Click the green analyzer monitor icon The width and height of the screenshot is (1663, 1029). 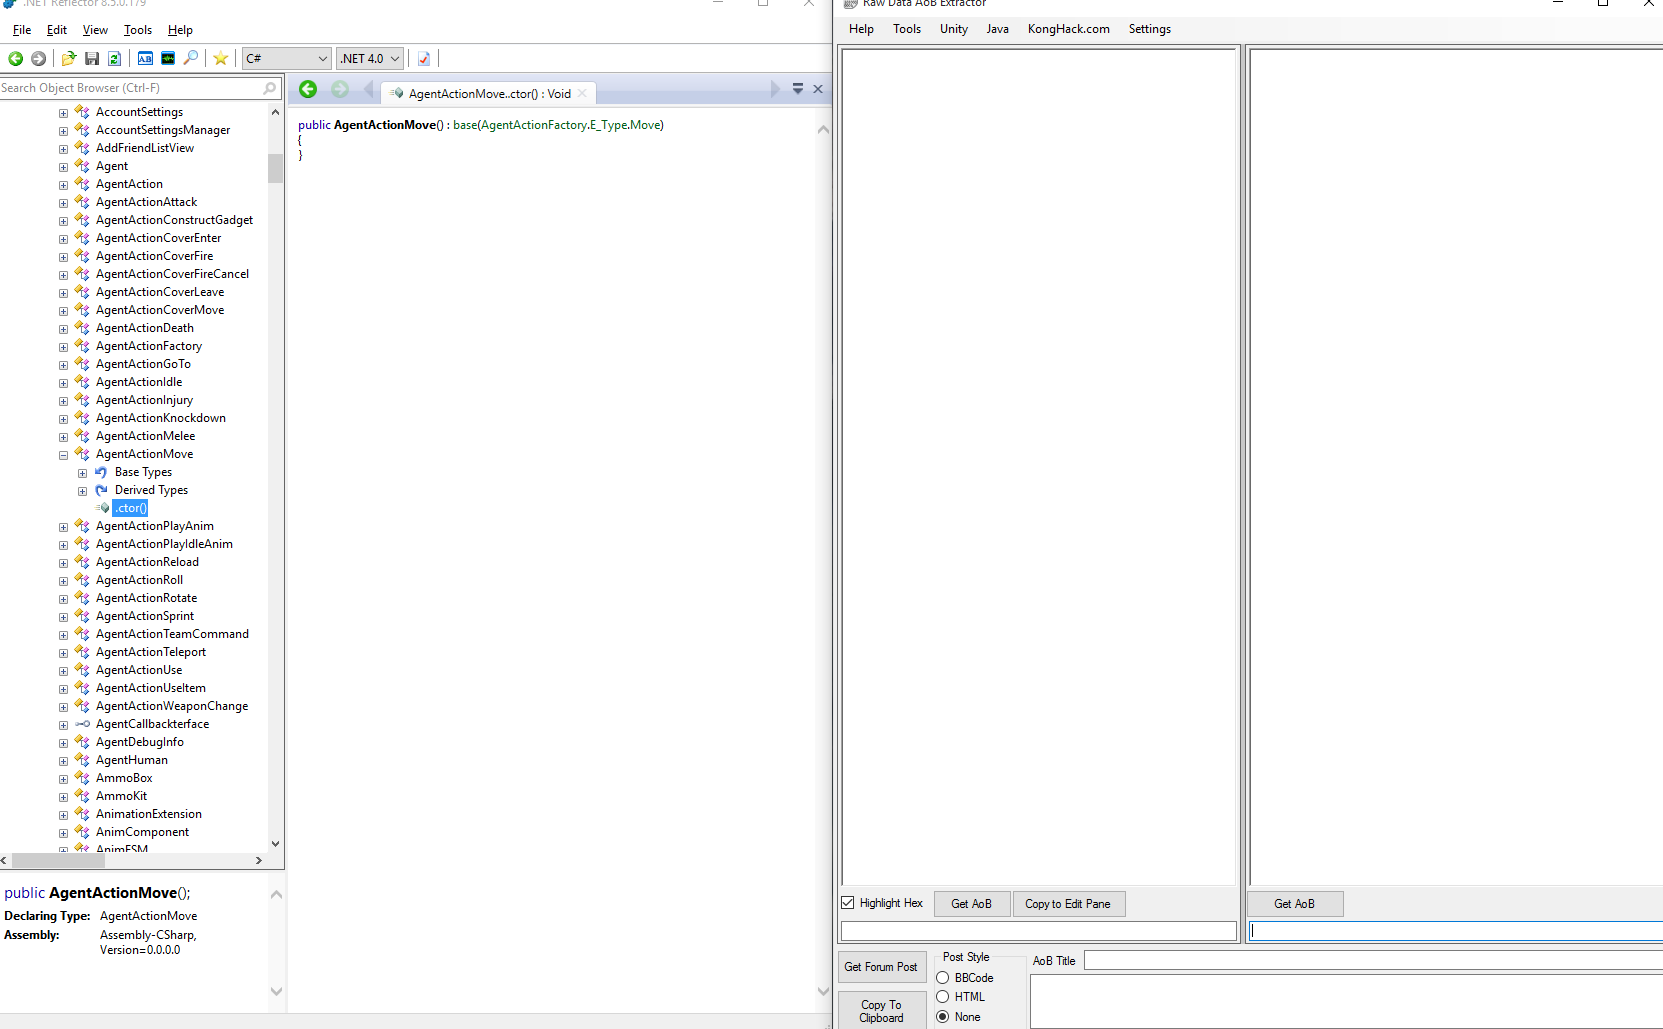pos(168,59)
